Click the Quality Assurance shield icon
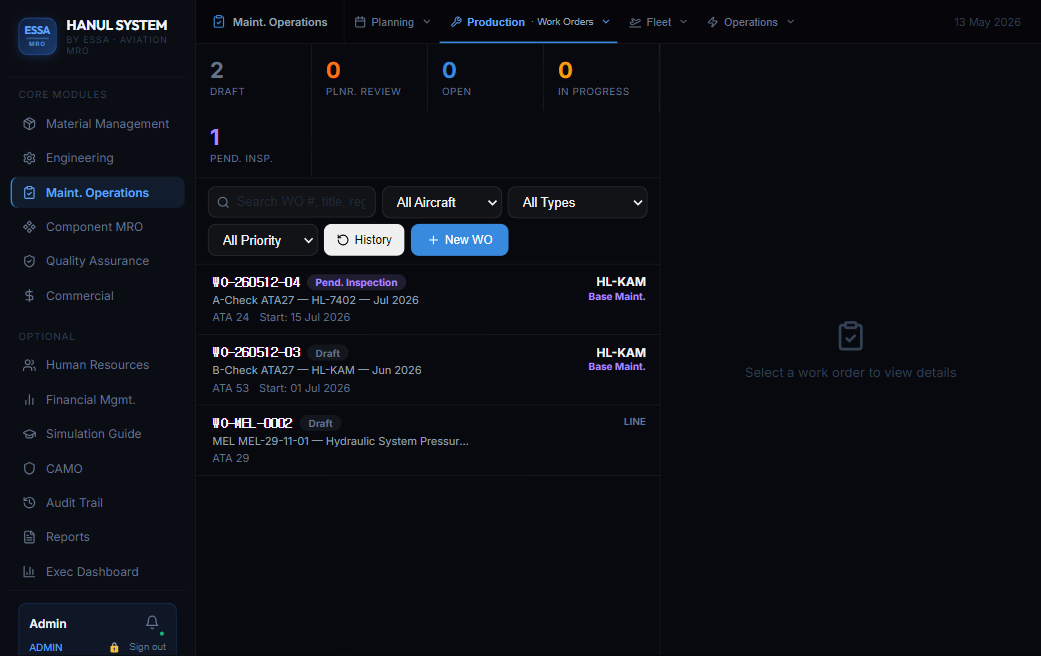Viewport: 1041px width, 656px height. click(29, 261)
